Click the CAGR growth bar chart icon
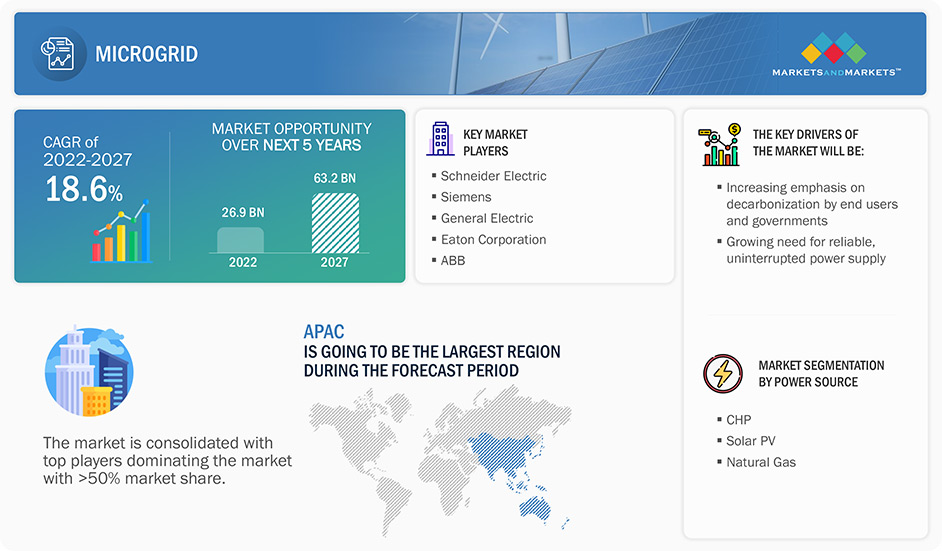 click(x=121, y=234)
